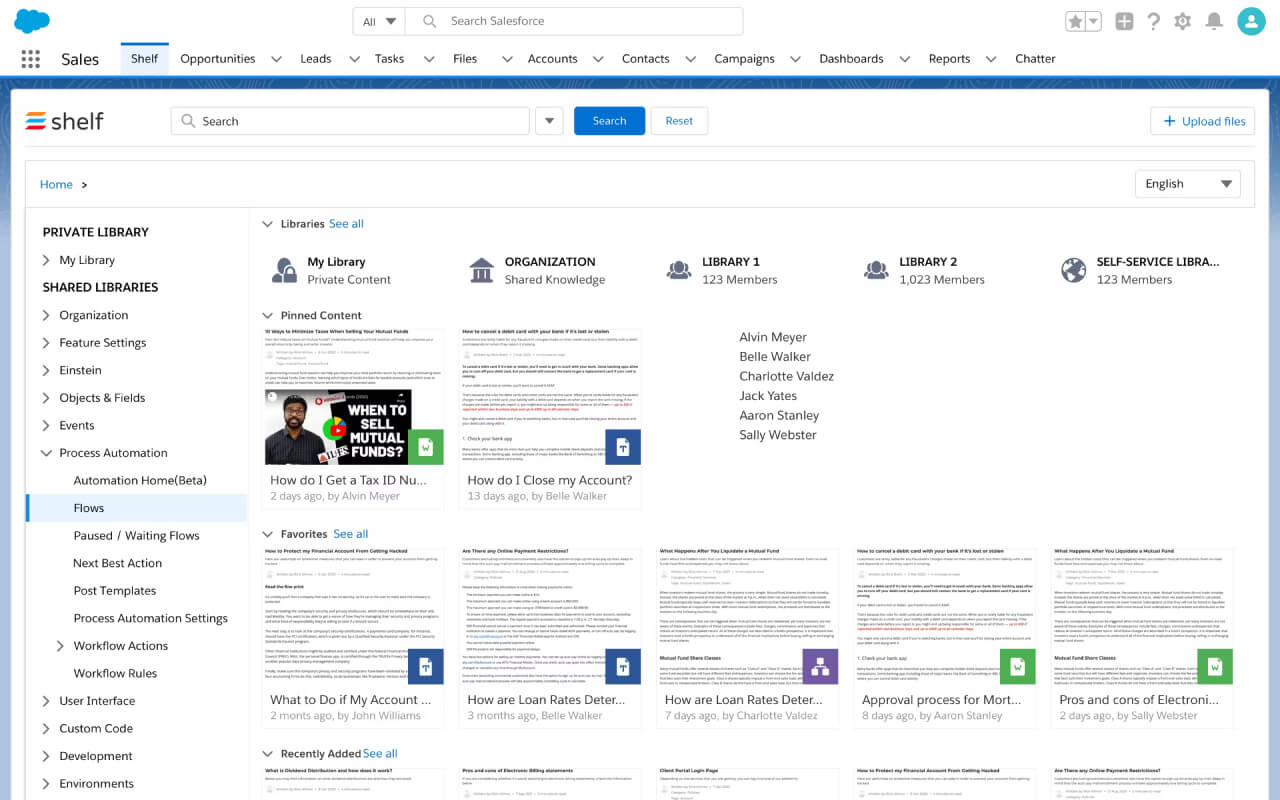Focus the Shelf search input field
Viewport: 1280px width, 800px height.
(x=350, y=121)
